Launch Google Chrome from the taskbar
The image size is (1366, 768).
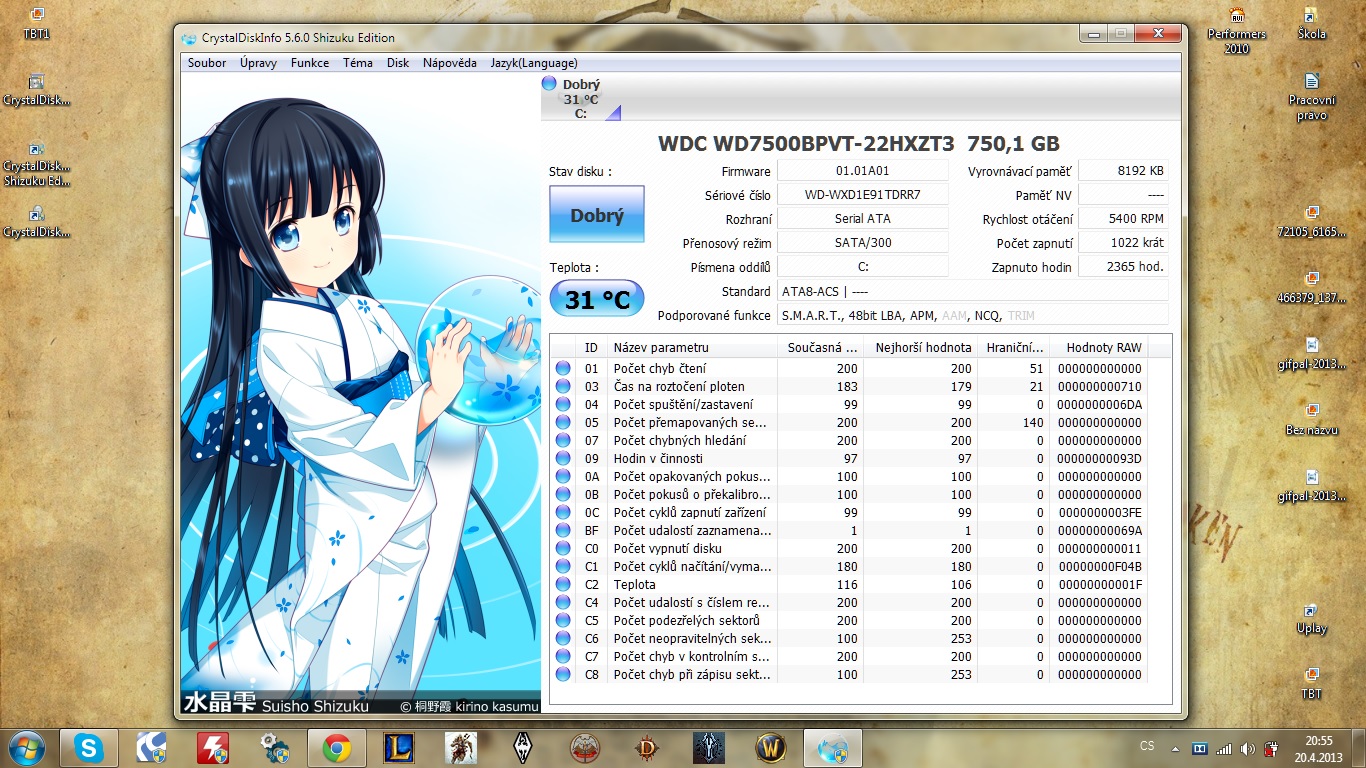click(x=336, y=748)
